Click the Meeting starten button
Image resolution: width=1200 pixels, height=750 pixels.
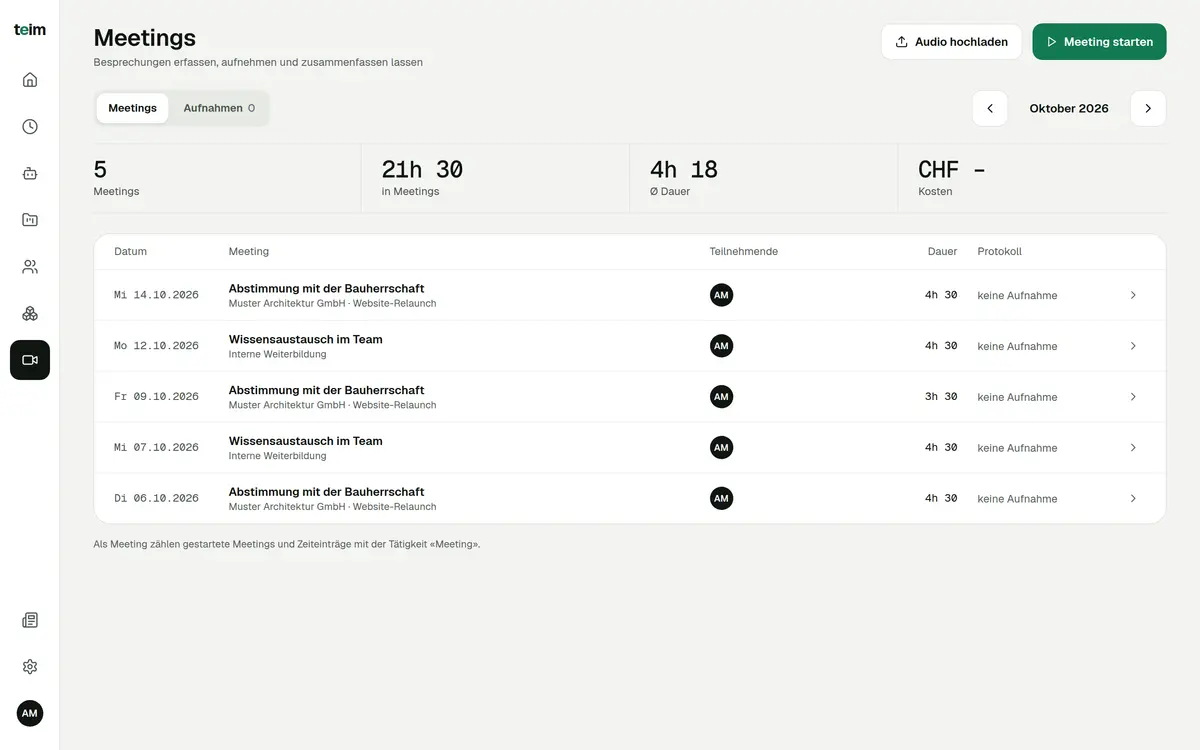click(x=1099, y=42)
